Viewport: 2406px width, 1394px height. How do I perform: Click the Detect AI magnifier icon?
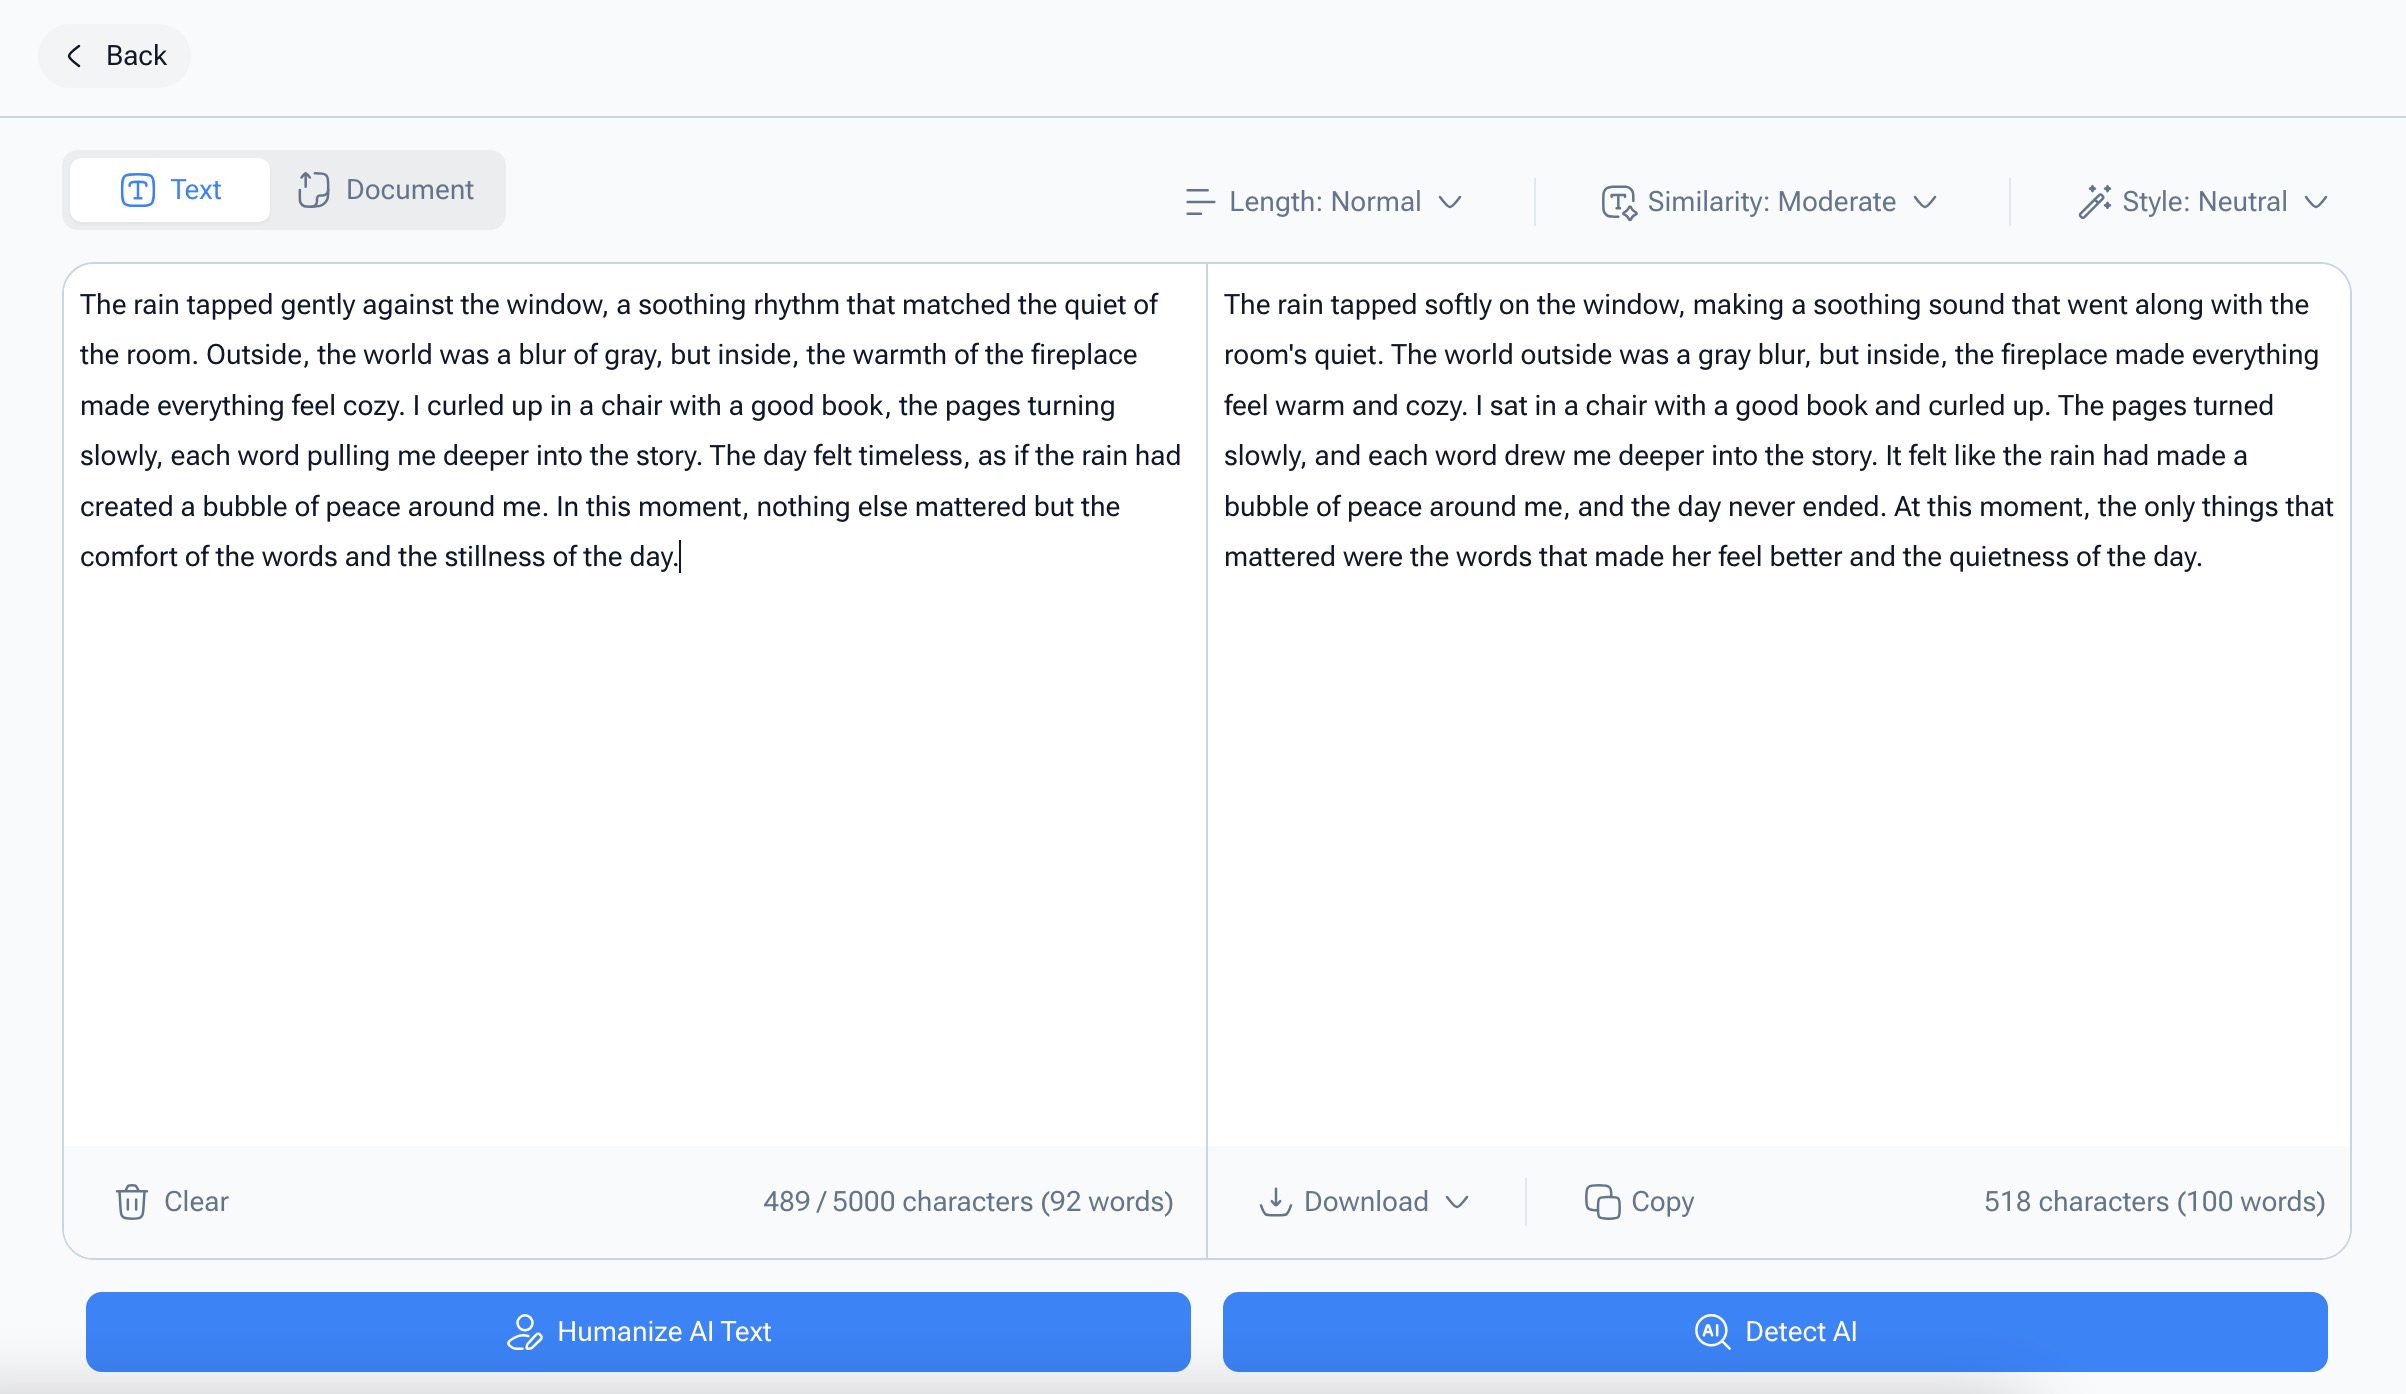tap(1712, 1331)
